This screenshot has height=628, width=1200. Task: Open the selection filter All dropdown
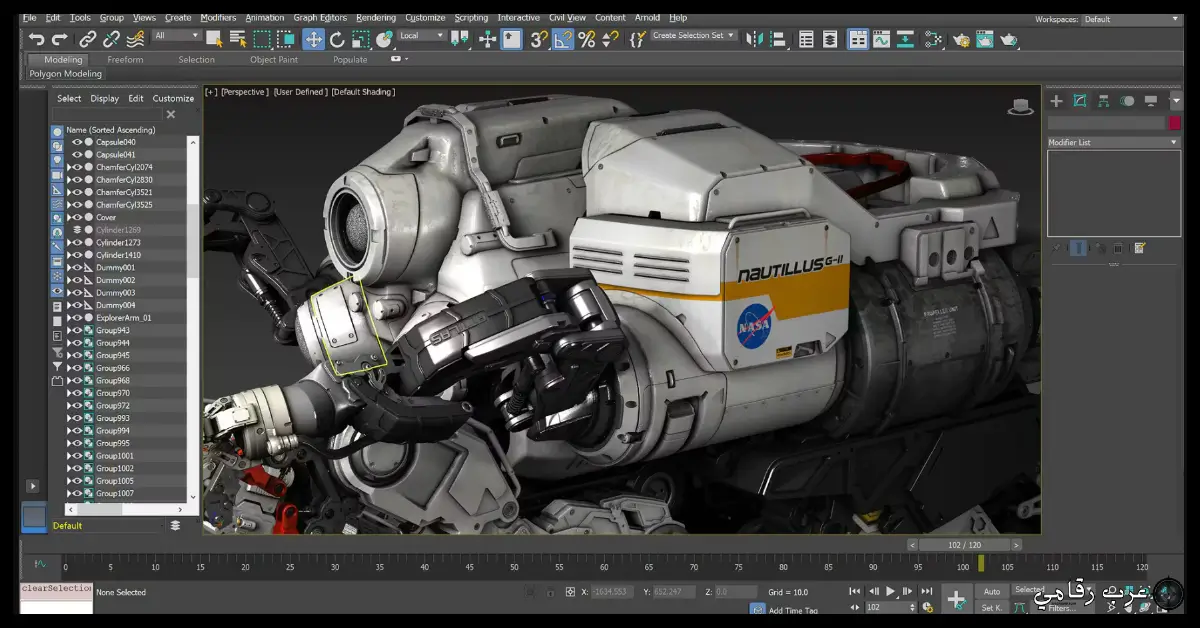(x=176, y=36)
